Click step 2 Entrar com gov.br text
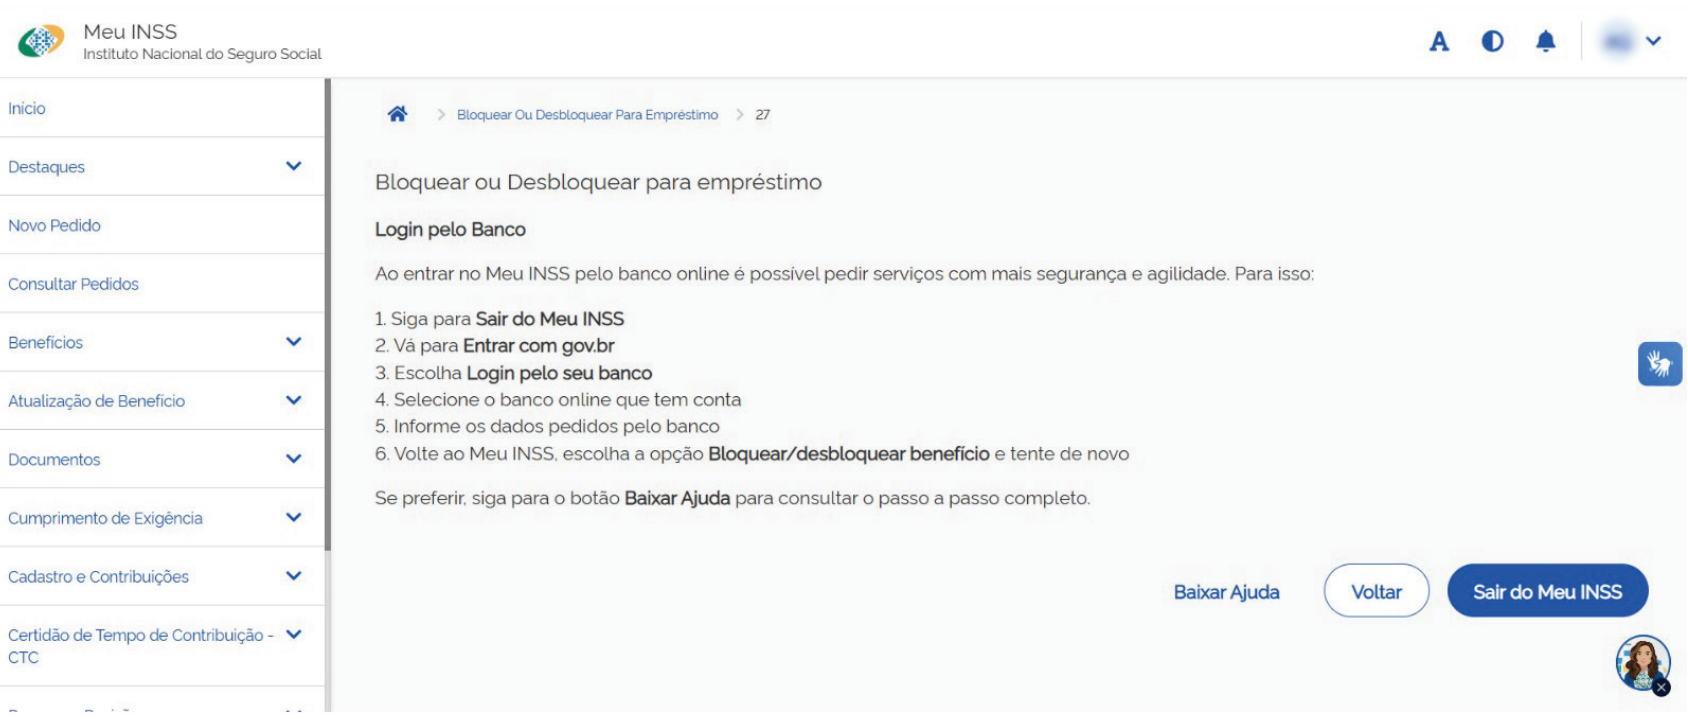Image resolution: width=1688 pixels, height=719 pixels. point(538,346)
